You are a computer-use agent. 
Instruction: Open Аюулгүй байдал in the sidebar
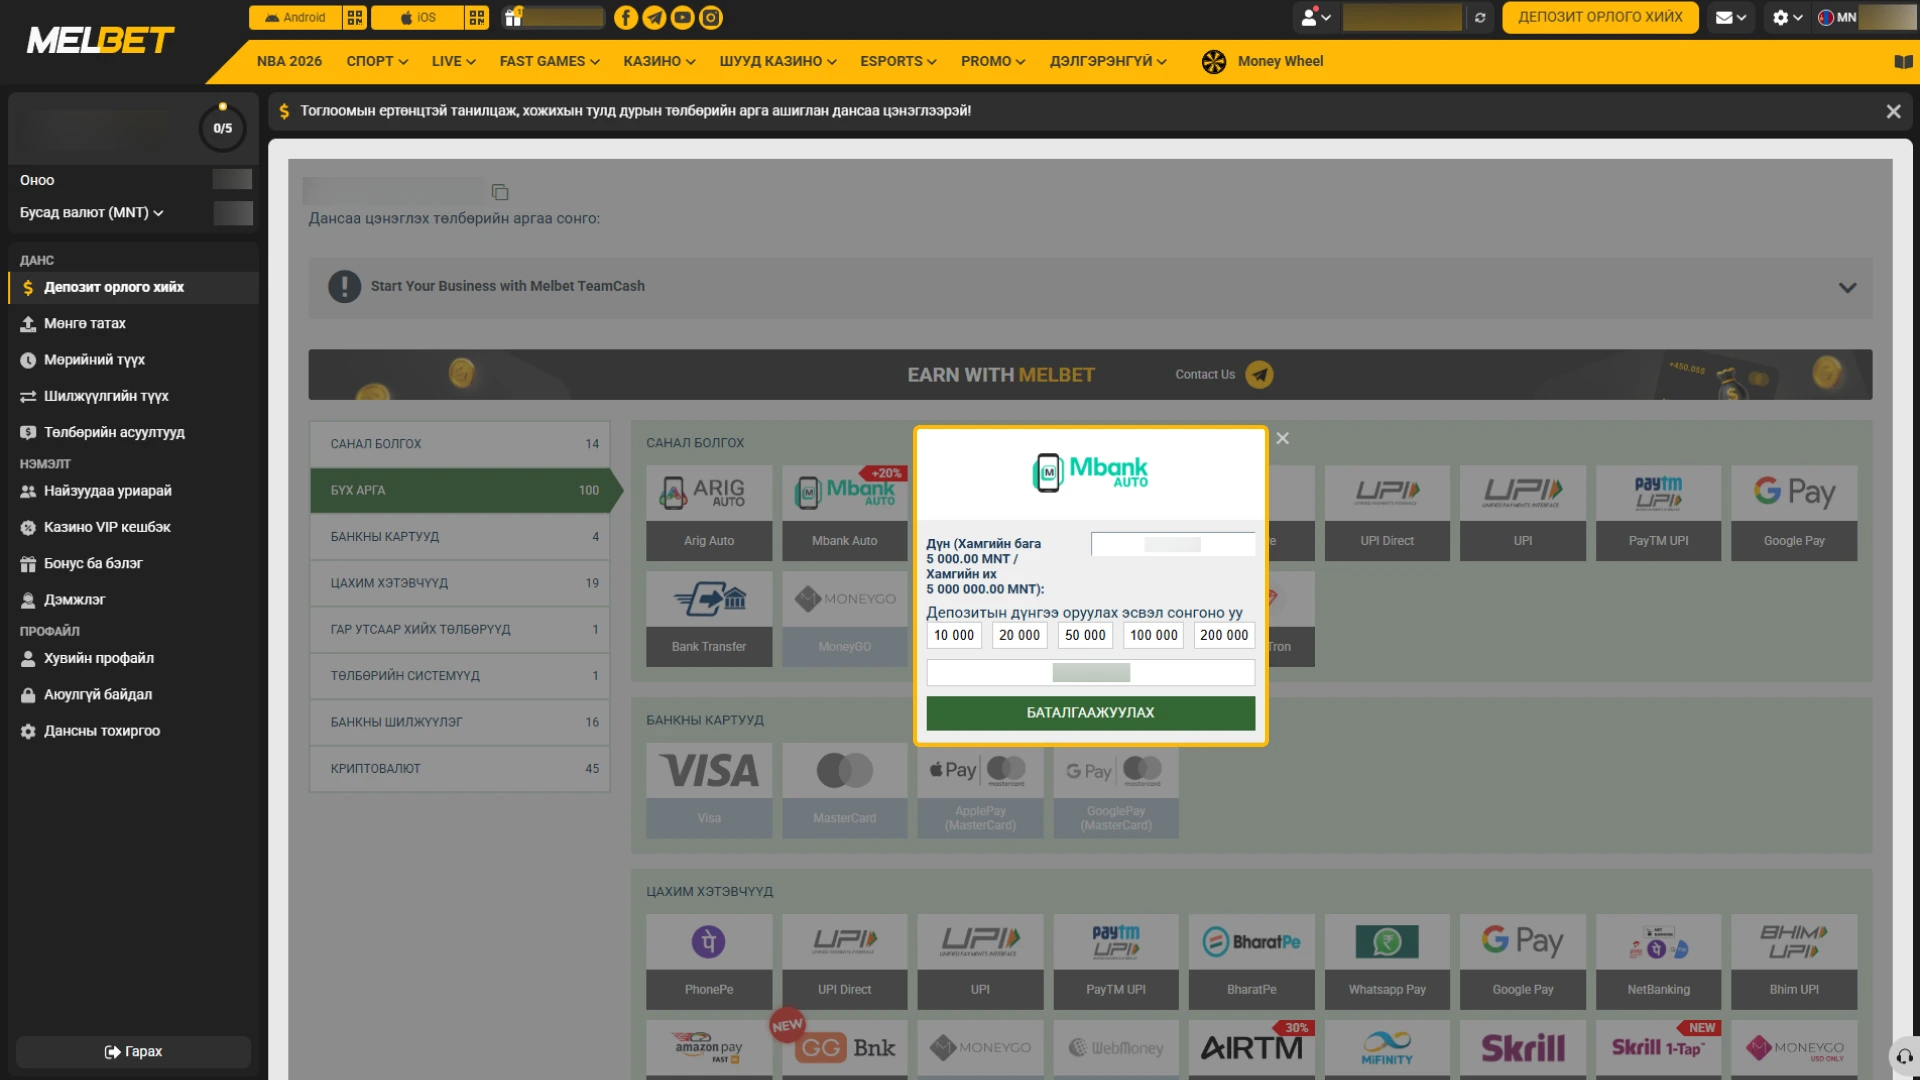click(133, 695)
